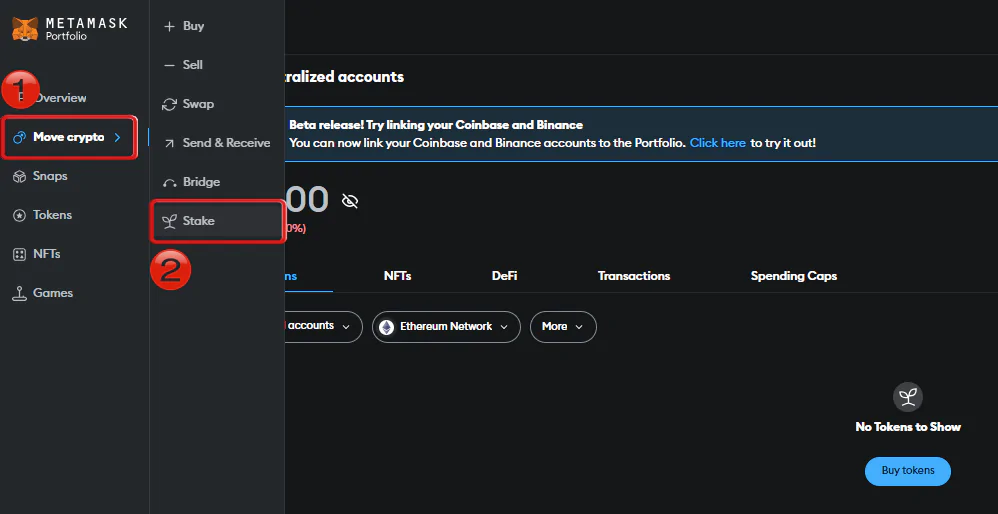
Task: Open the Transactions tab
Action: pyautogui.click(x=634, y=276)
